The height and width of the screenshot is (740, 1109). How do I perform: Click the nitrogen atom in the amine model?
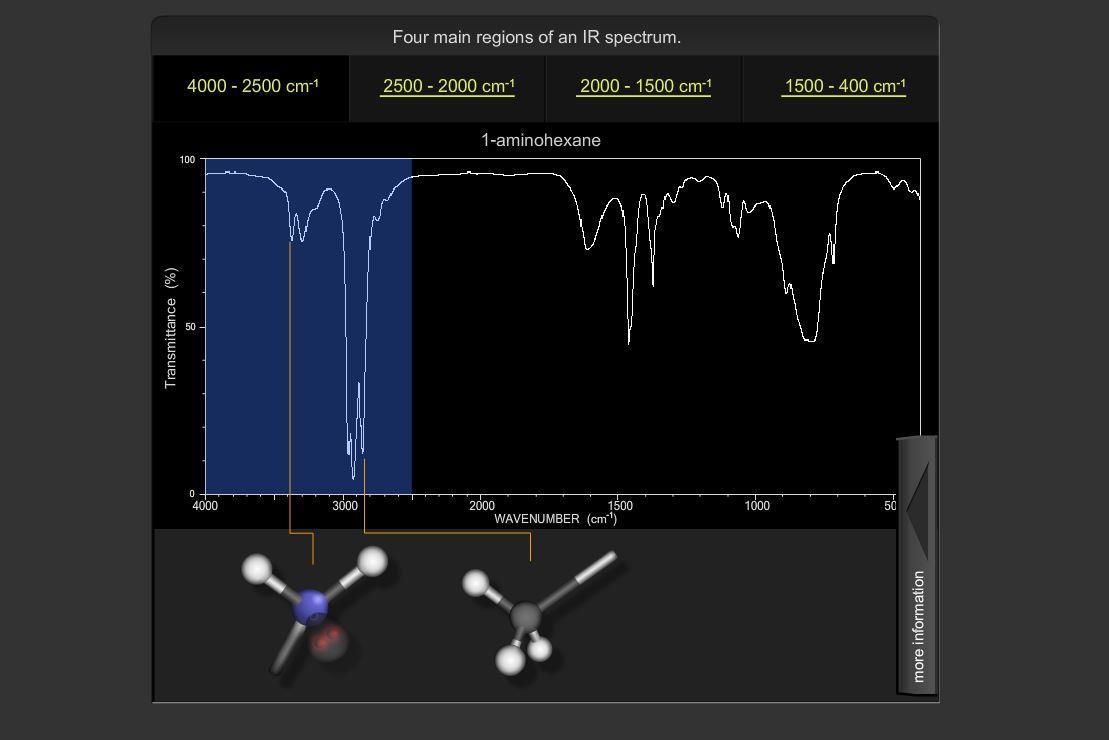click(x=313, y=607)
